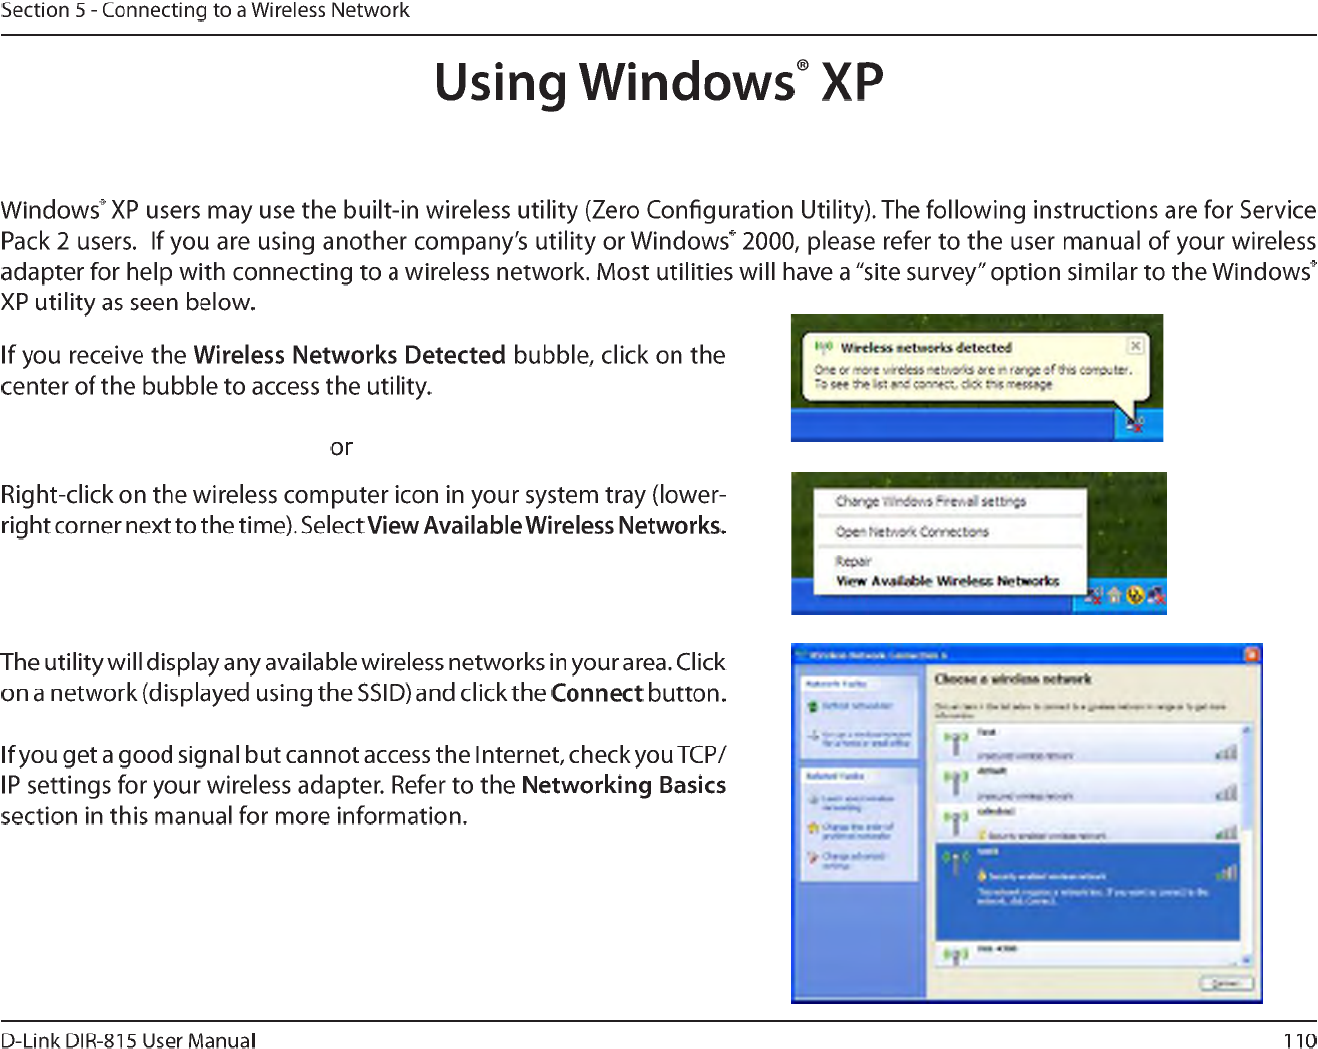The height and width of the screenshot is (1049, 1318).
Task: Click the Wireless Network Connection title bar icon
Action: click(x=801, y=655)
